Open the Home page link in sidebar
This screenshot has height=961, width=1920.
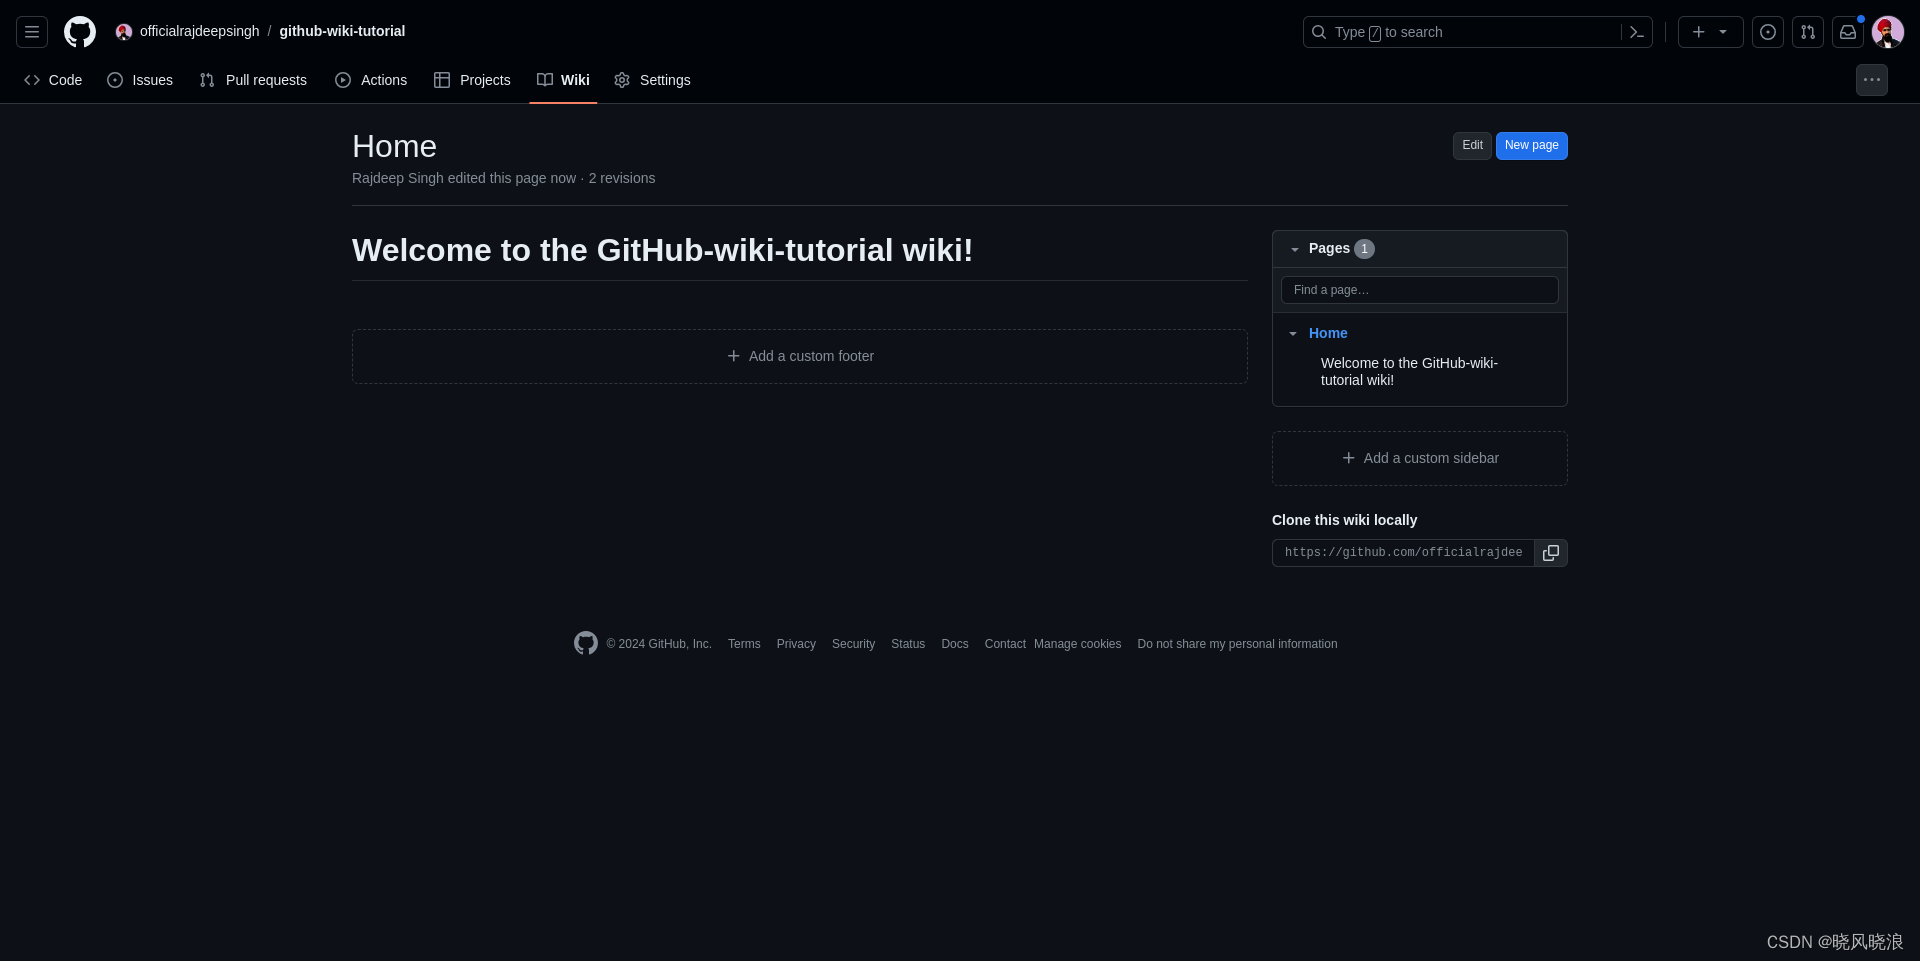(1328, 333)
